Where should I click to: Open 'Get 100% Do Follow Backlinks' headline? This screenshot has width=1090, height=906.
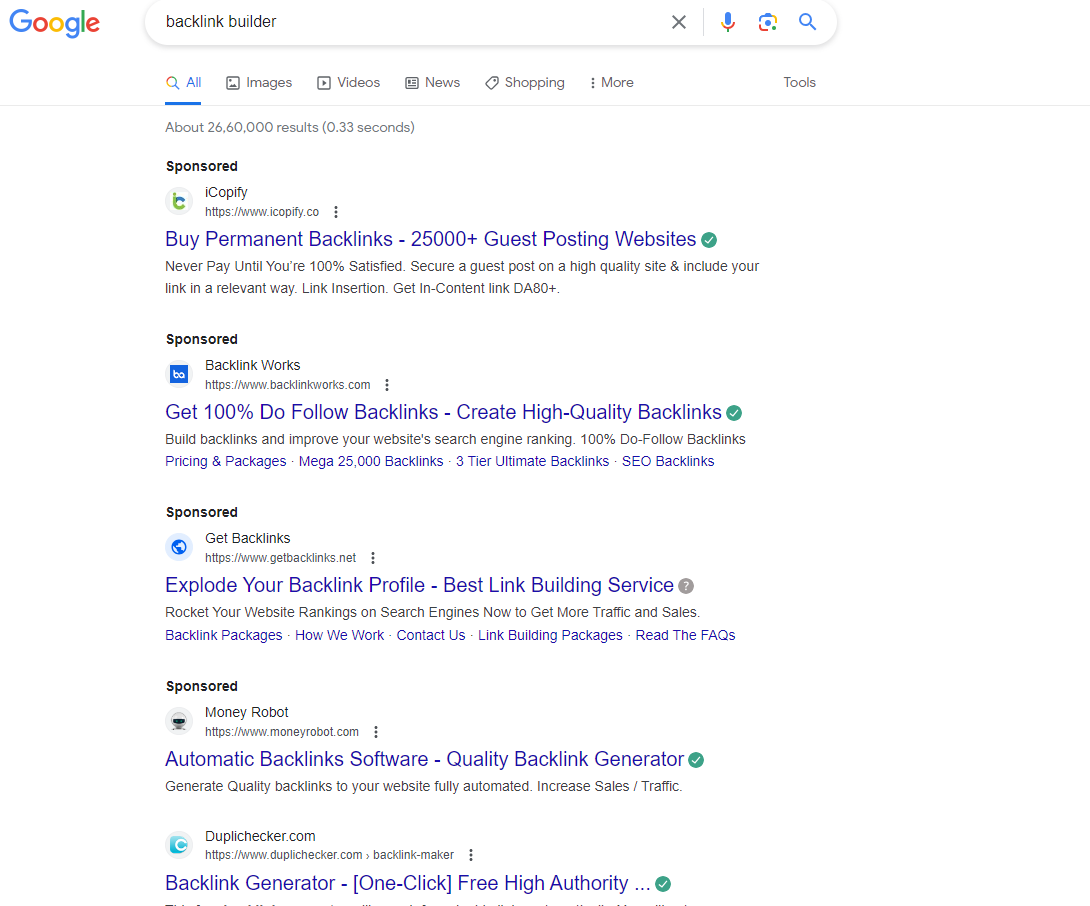[x=444, y=412]
